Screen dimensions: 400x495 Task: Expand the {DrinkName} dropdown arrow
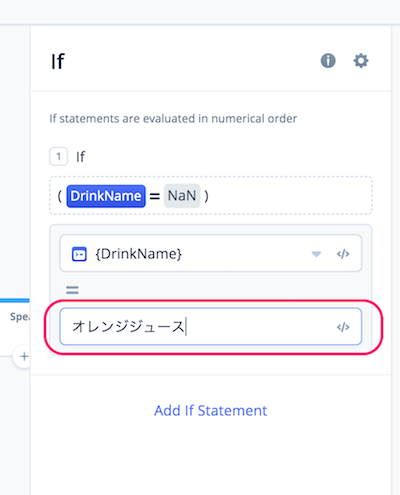[316, 254]
